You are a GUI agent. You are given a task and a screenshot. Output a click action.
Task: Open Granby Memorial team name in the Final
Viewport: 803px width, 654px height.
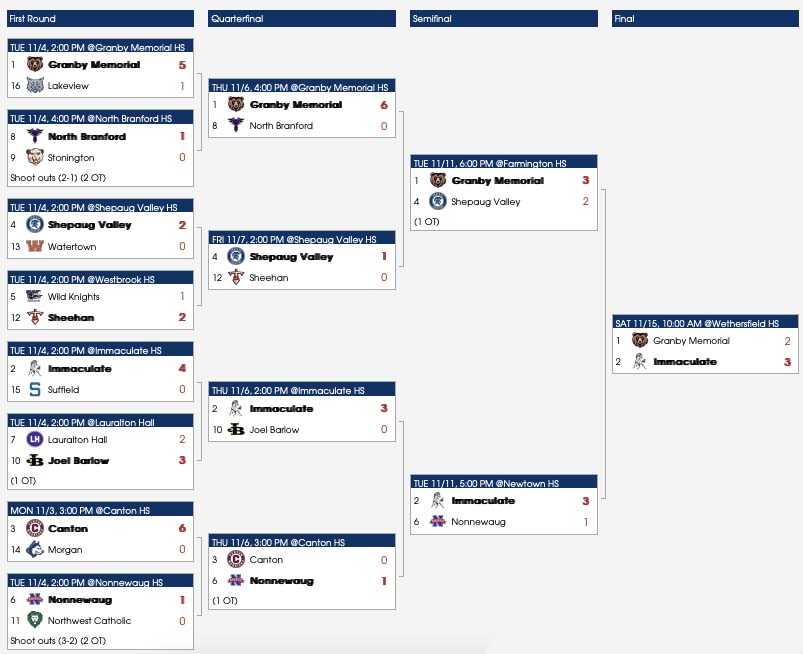click(691, 341)
